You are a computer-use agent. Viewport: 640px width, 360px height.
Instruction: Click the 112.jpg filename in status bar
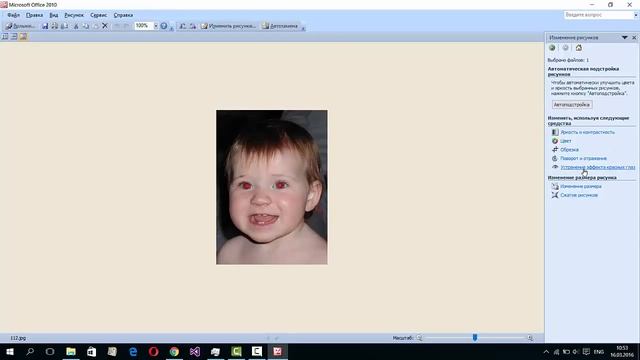pyautogui.click(x=18, y=338)
